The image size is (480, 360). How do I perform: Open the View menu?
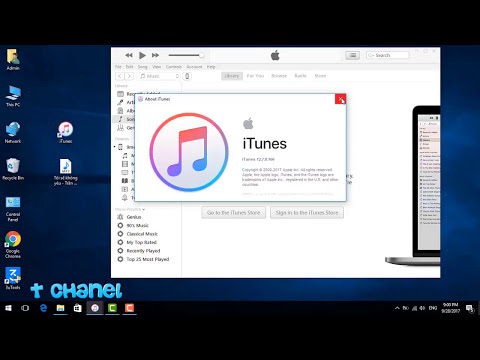pos(156,67)
